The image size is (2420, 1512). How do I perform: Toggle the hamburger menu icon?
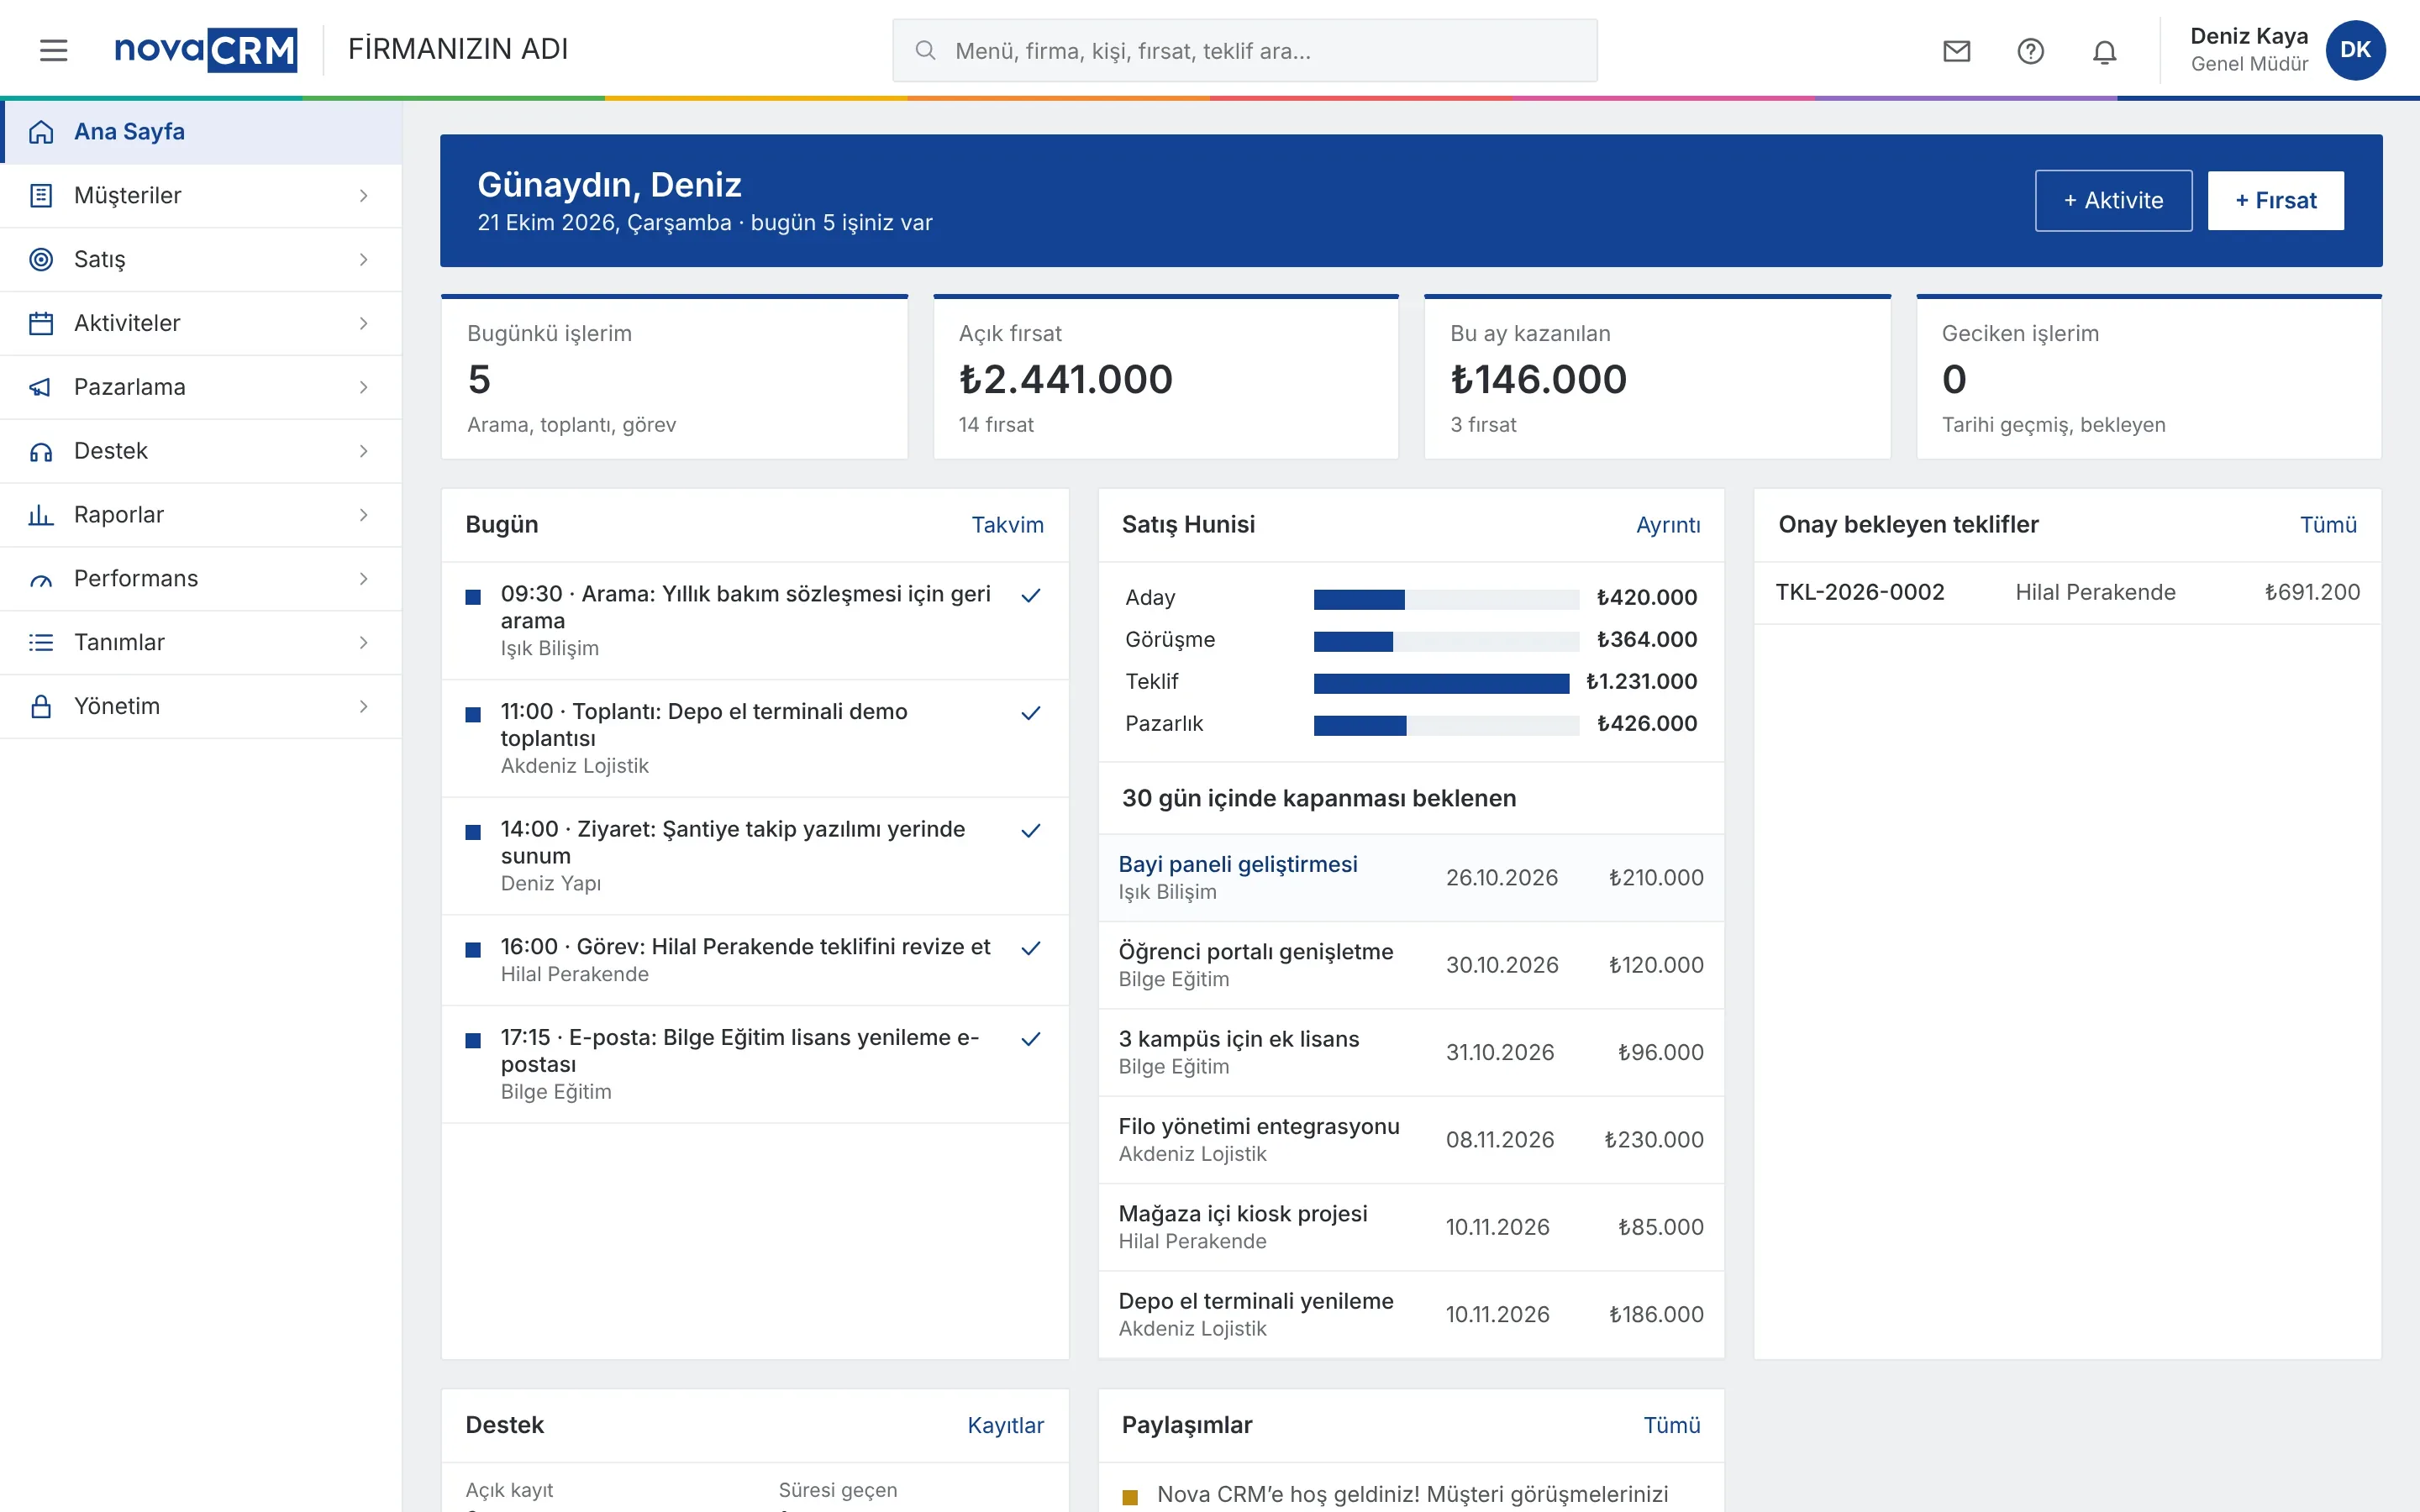coord(54,50)
